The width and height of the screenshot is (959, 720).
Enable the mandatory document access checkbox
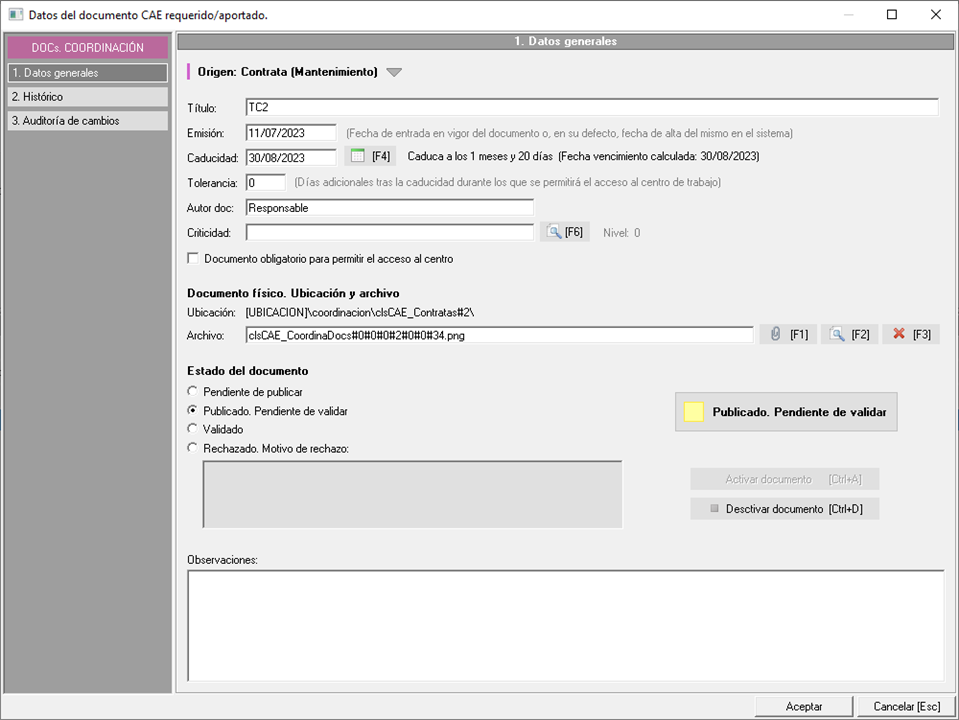pyautogui.click(x=193, y=259)
